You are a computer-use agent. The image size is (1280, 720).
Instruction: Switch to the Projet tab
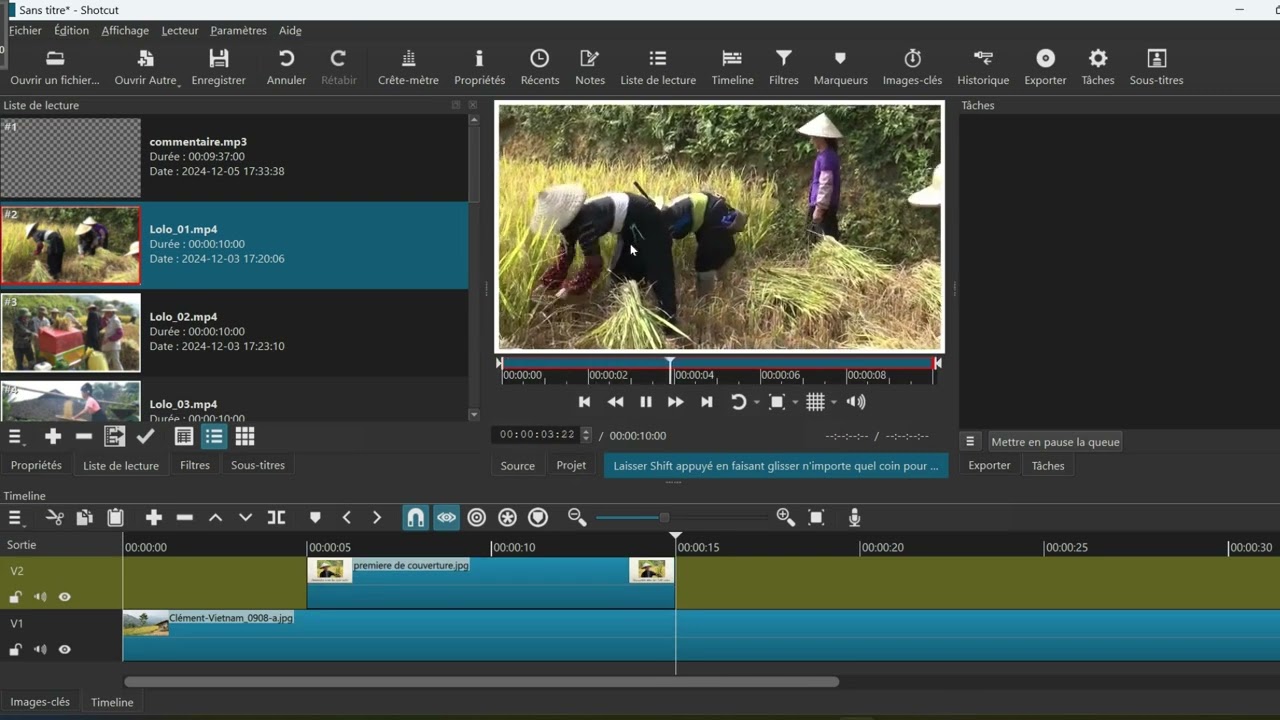point(571,465)
